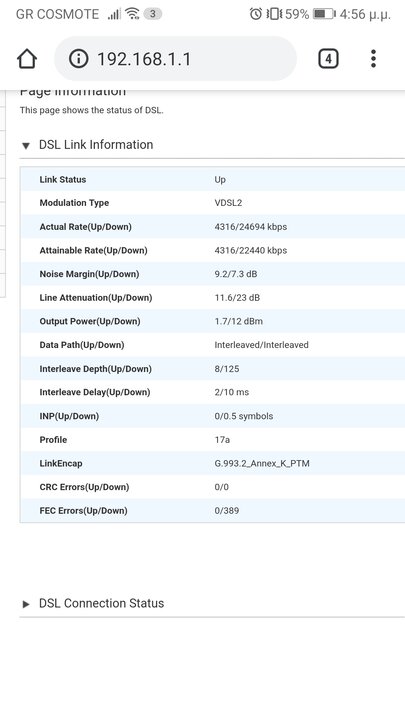The image size is (405, 720).
Task: Tap the cellular signal strength icon
Action: (114, 14)
